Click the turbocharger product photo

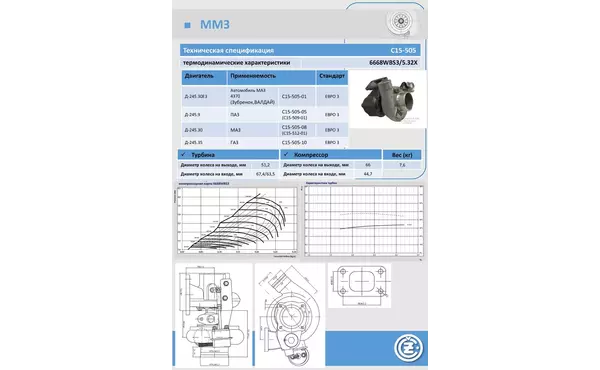coord(388,99)
